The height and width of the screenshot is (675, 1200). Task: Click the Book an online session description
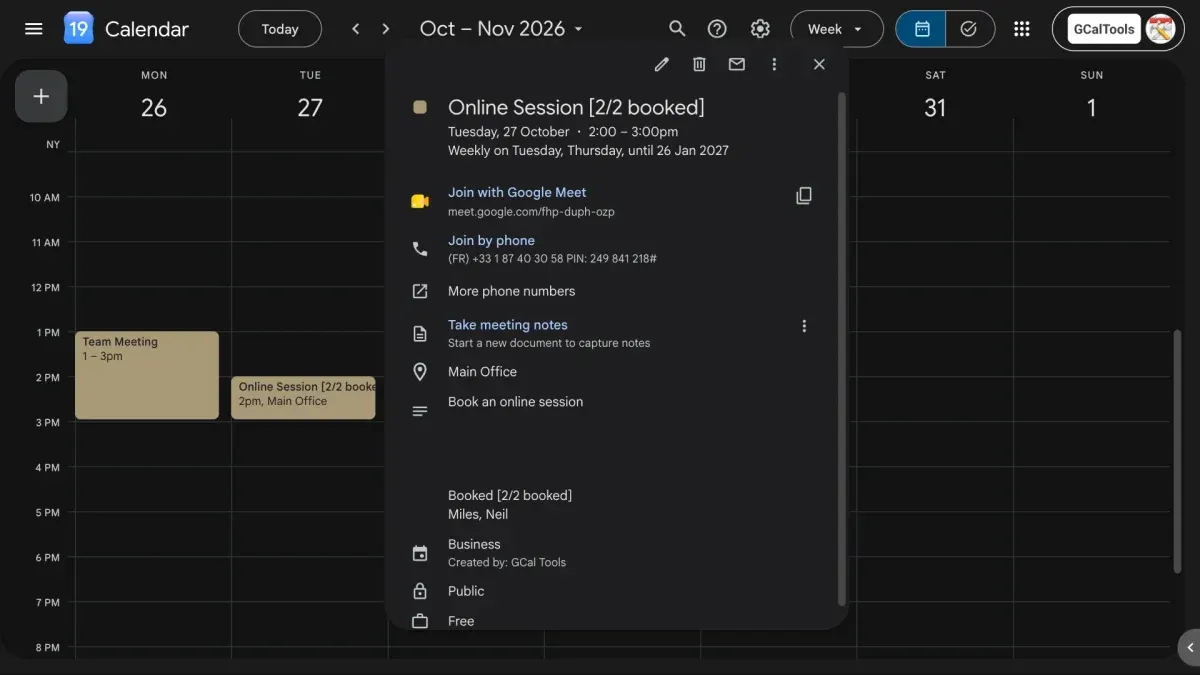pos(515,401)
